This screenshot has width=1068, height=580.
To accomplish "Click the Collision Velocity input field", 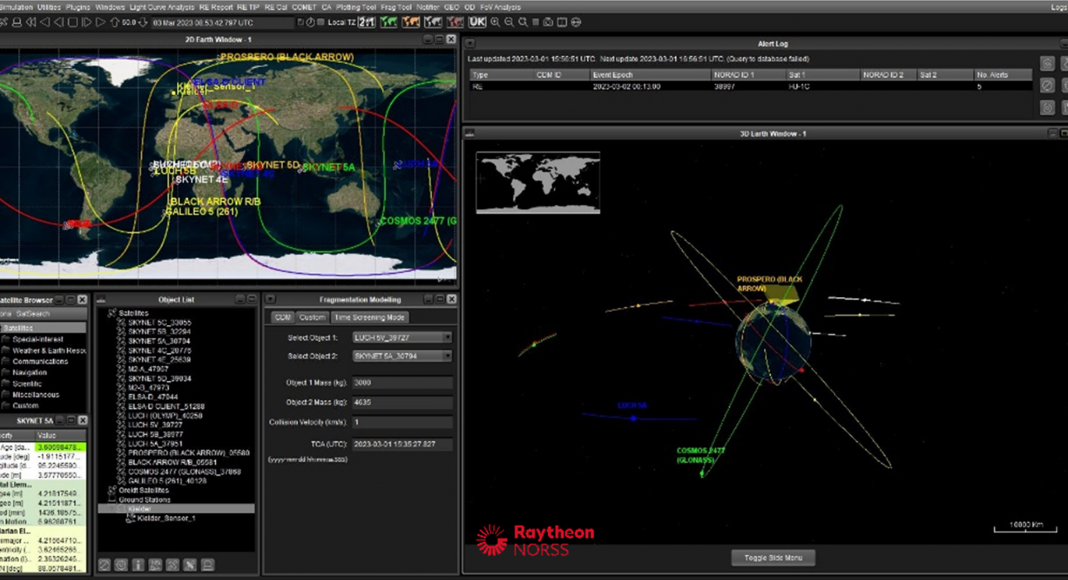I will point(402,422).
